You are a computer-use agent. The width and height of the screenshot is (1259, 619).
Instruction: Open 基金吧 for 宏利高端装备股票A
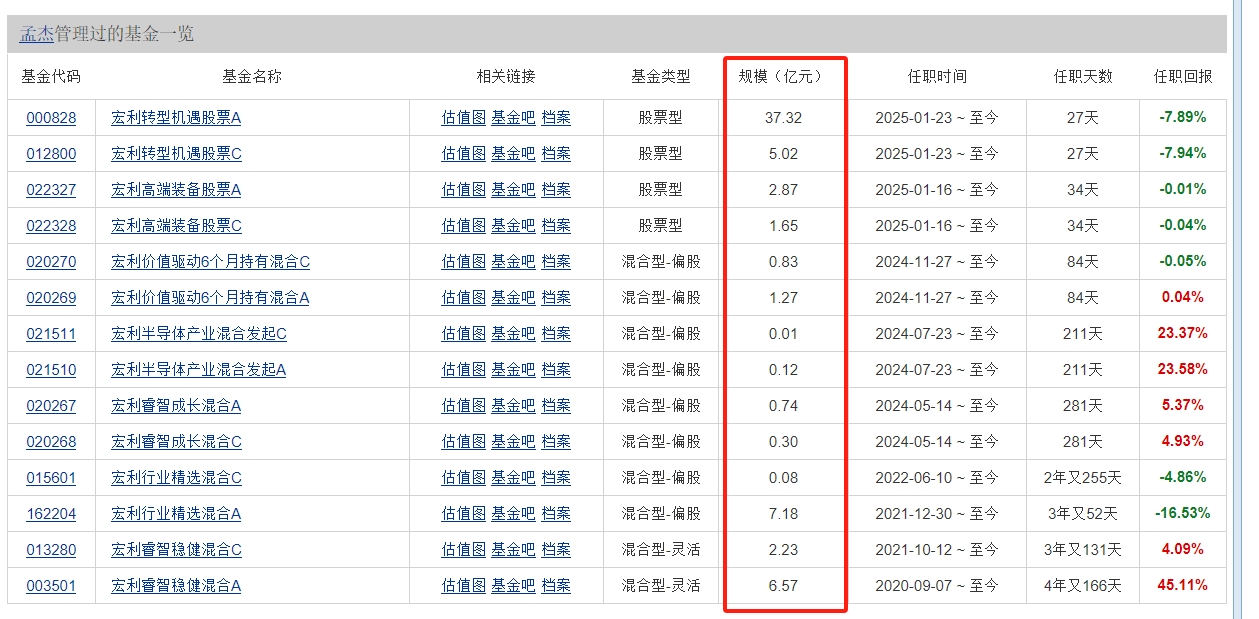pyautogui.click(x=513, y=190)
